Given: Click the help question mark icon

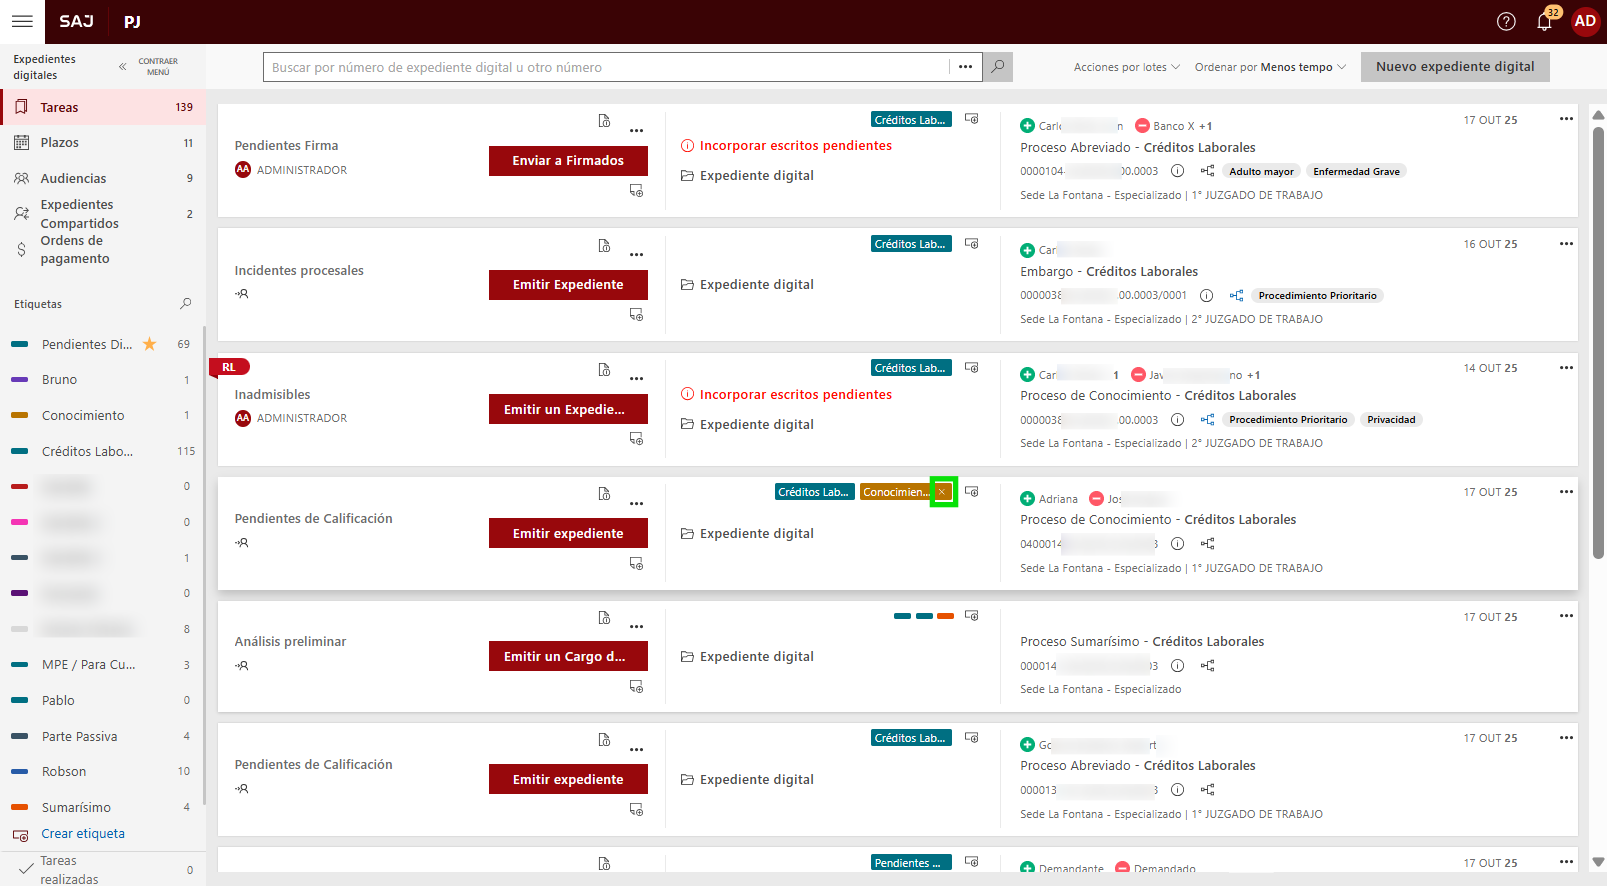Looking at the screenshot, I should click(1506, 22).
